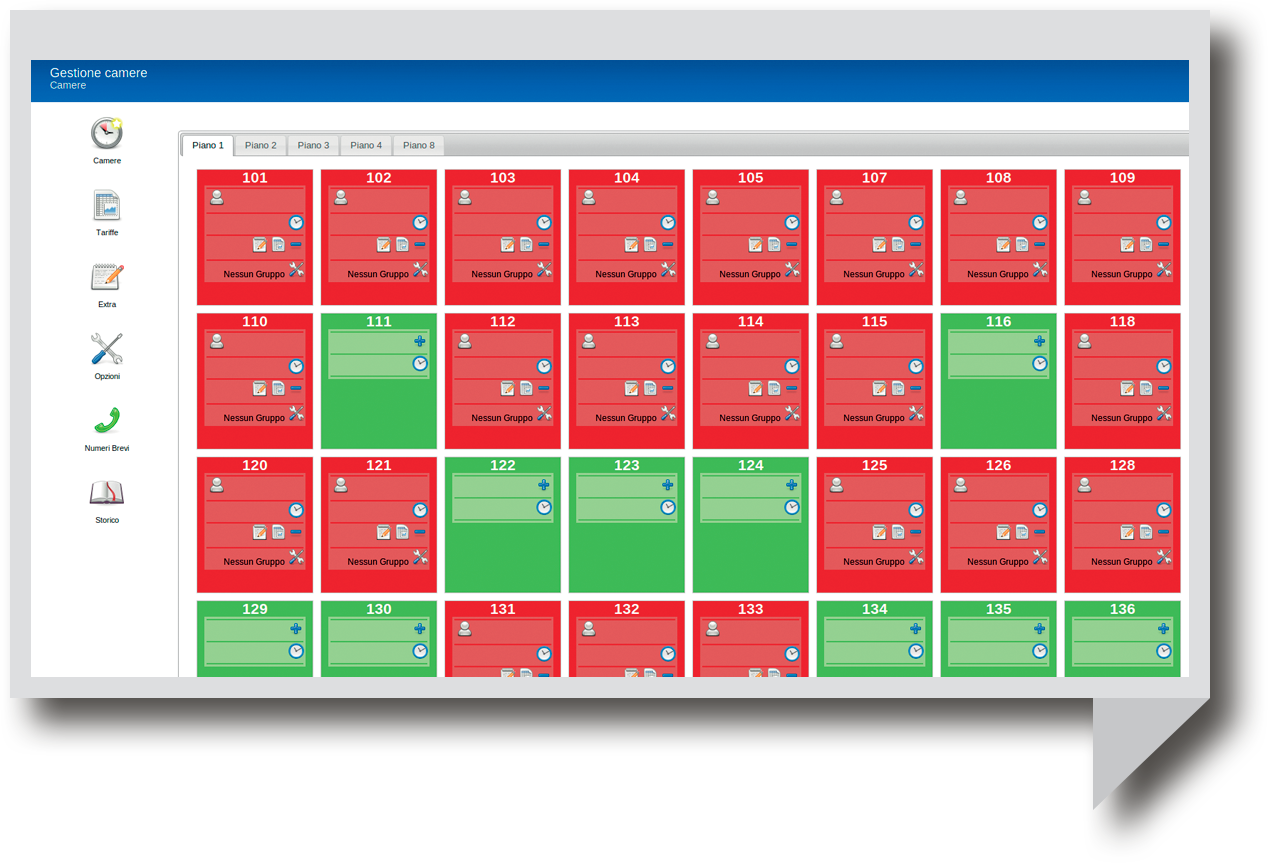Screen dimensions: 1268x864
Task: Click blue minus icon in room 118
Action: [x=1164, y=388]
